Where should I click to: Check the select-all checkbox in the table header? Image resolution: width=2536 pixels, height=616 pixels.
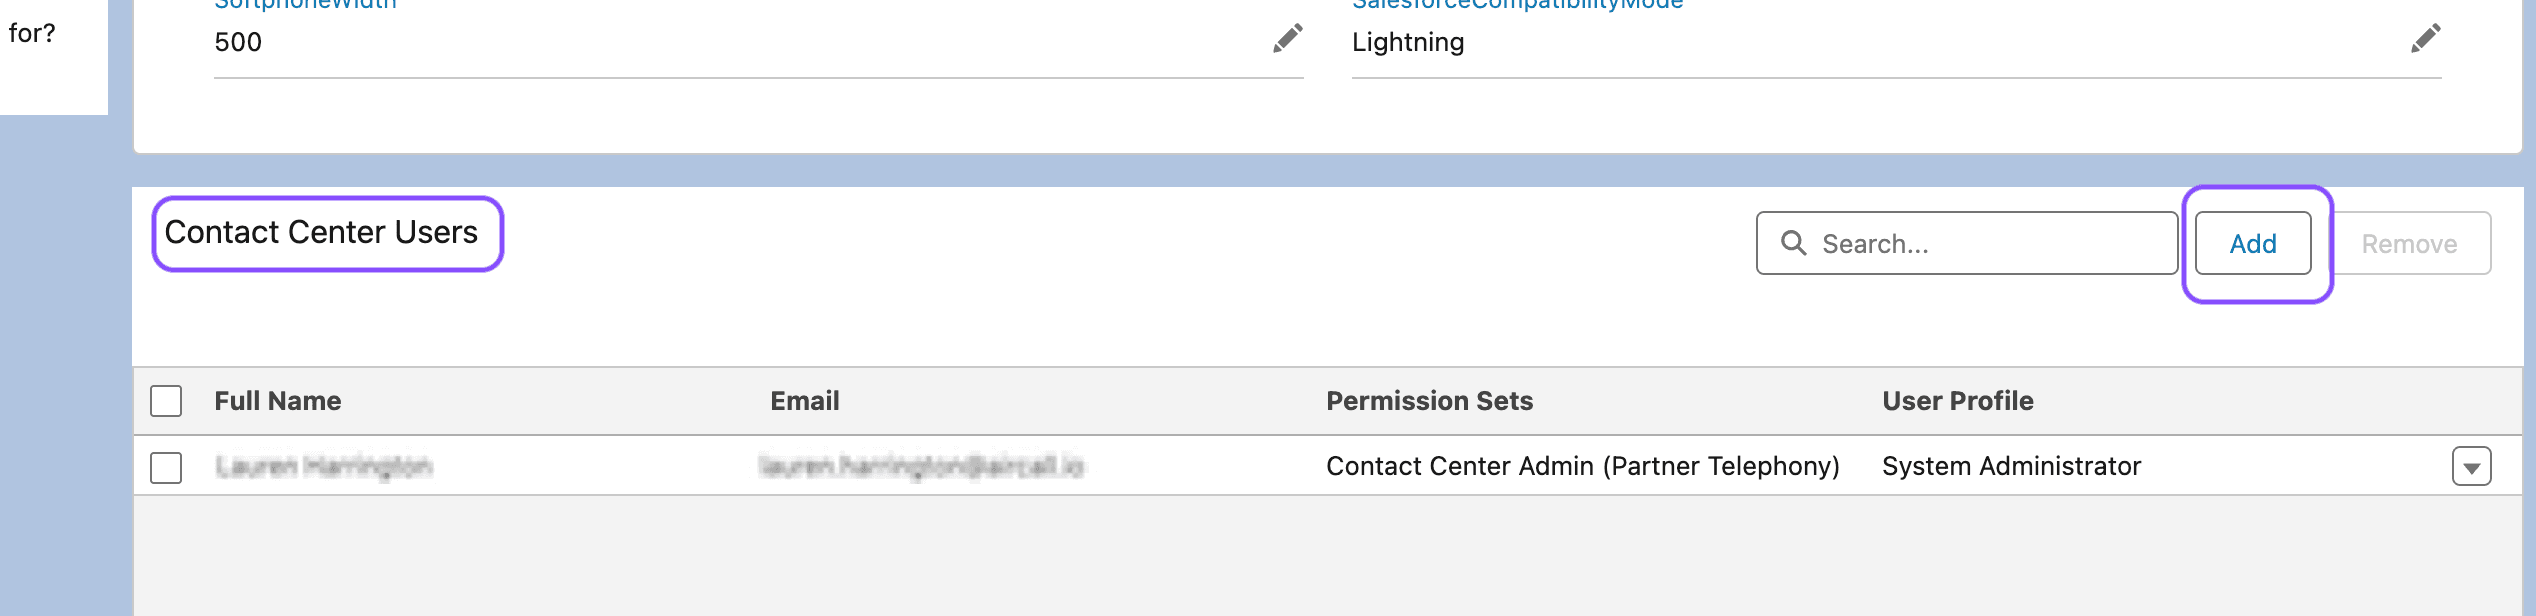[166, 400]
